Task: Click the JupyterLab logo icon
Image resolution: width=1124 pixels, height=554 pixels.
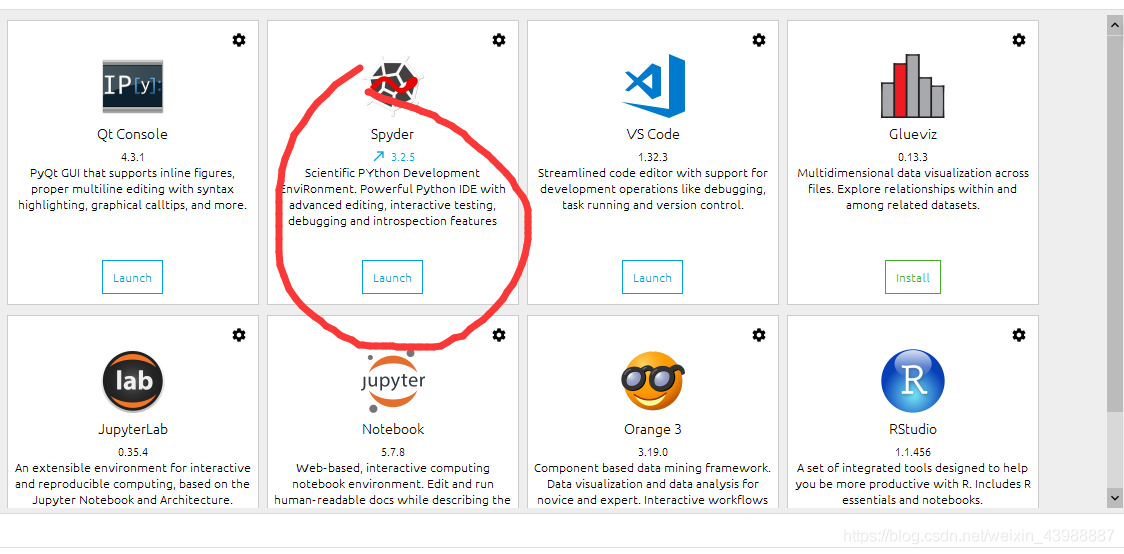Action: tap(133, 381)
